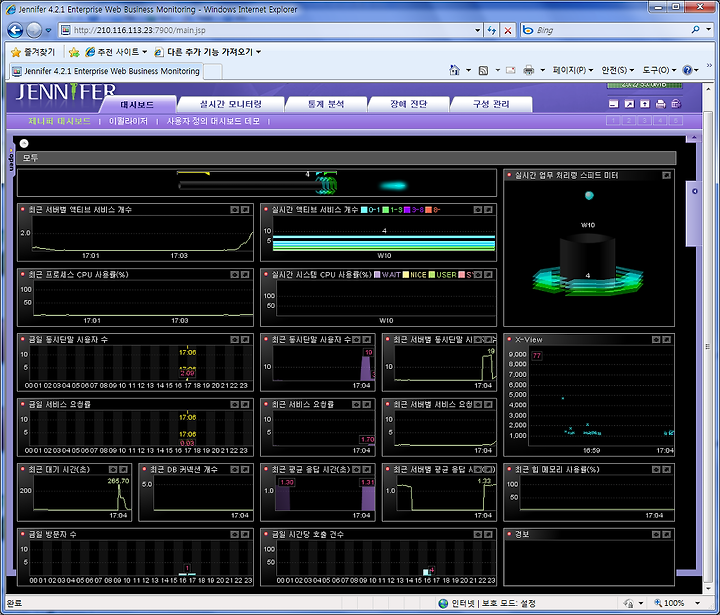Open settings of 금일 동시단말 사용자 수
The image size is (720, 615).
(235, 339)
